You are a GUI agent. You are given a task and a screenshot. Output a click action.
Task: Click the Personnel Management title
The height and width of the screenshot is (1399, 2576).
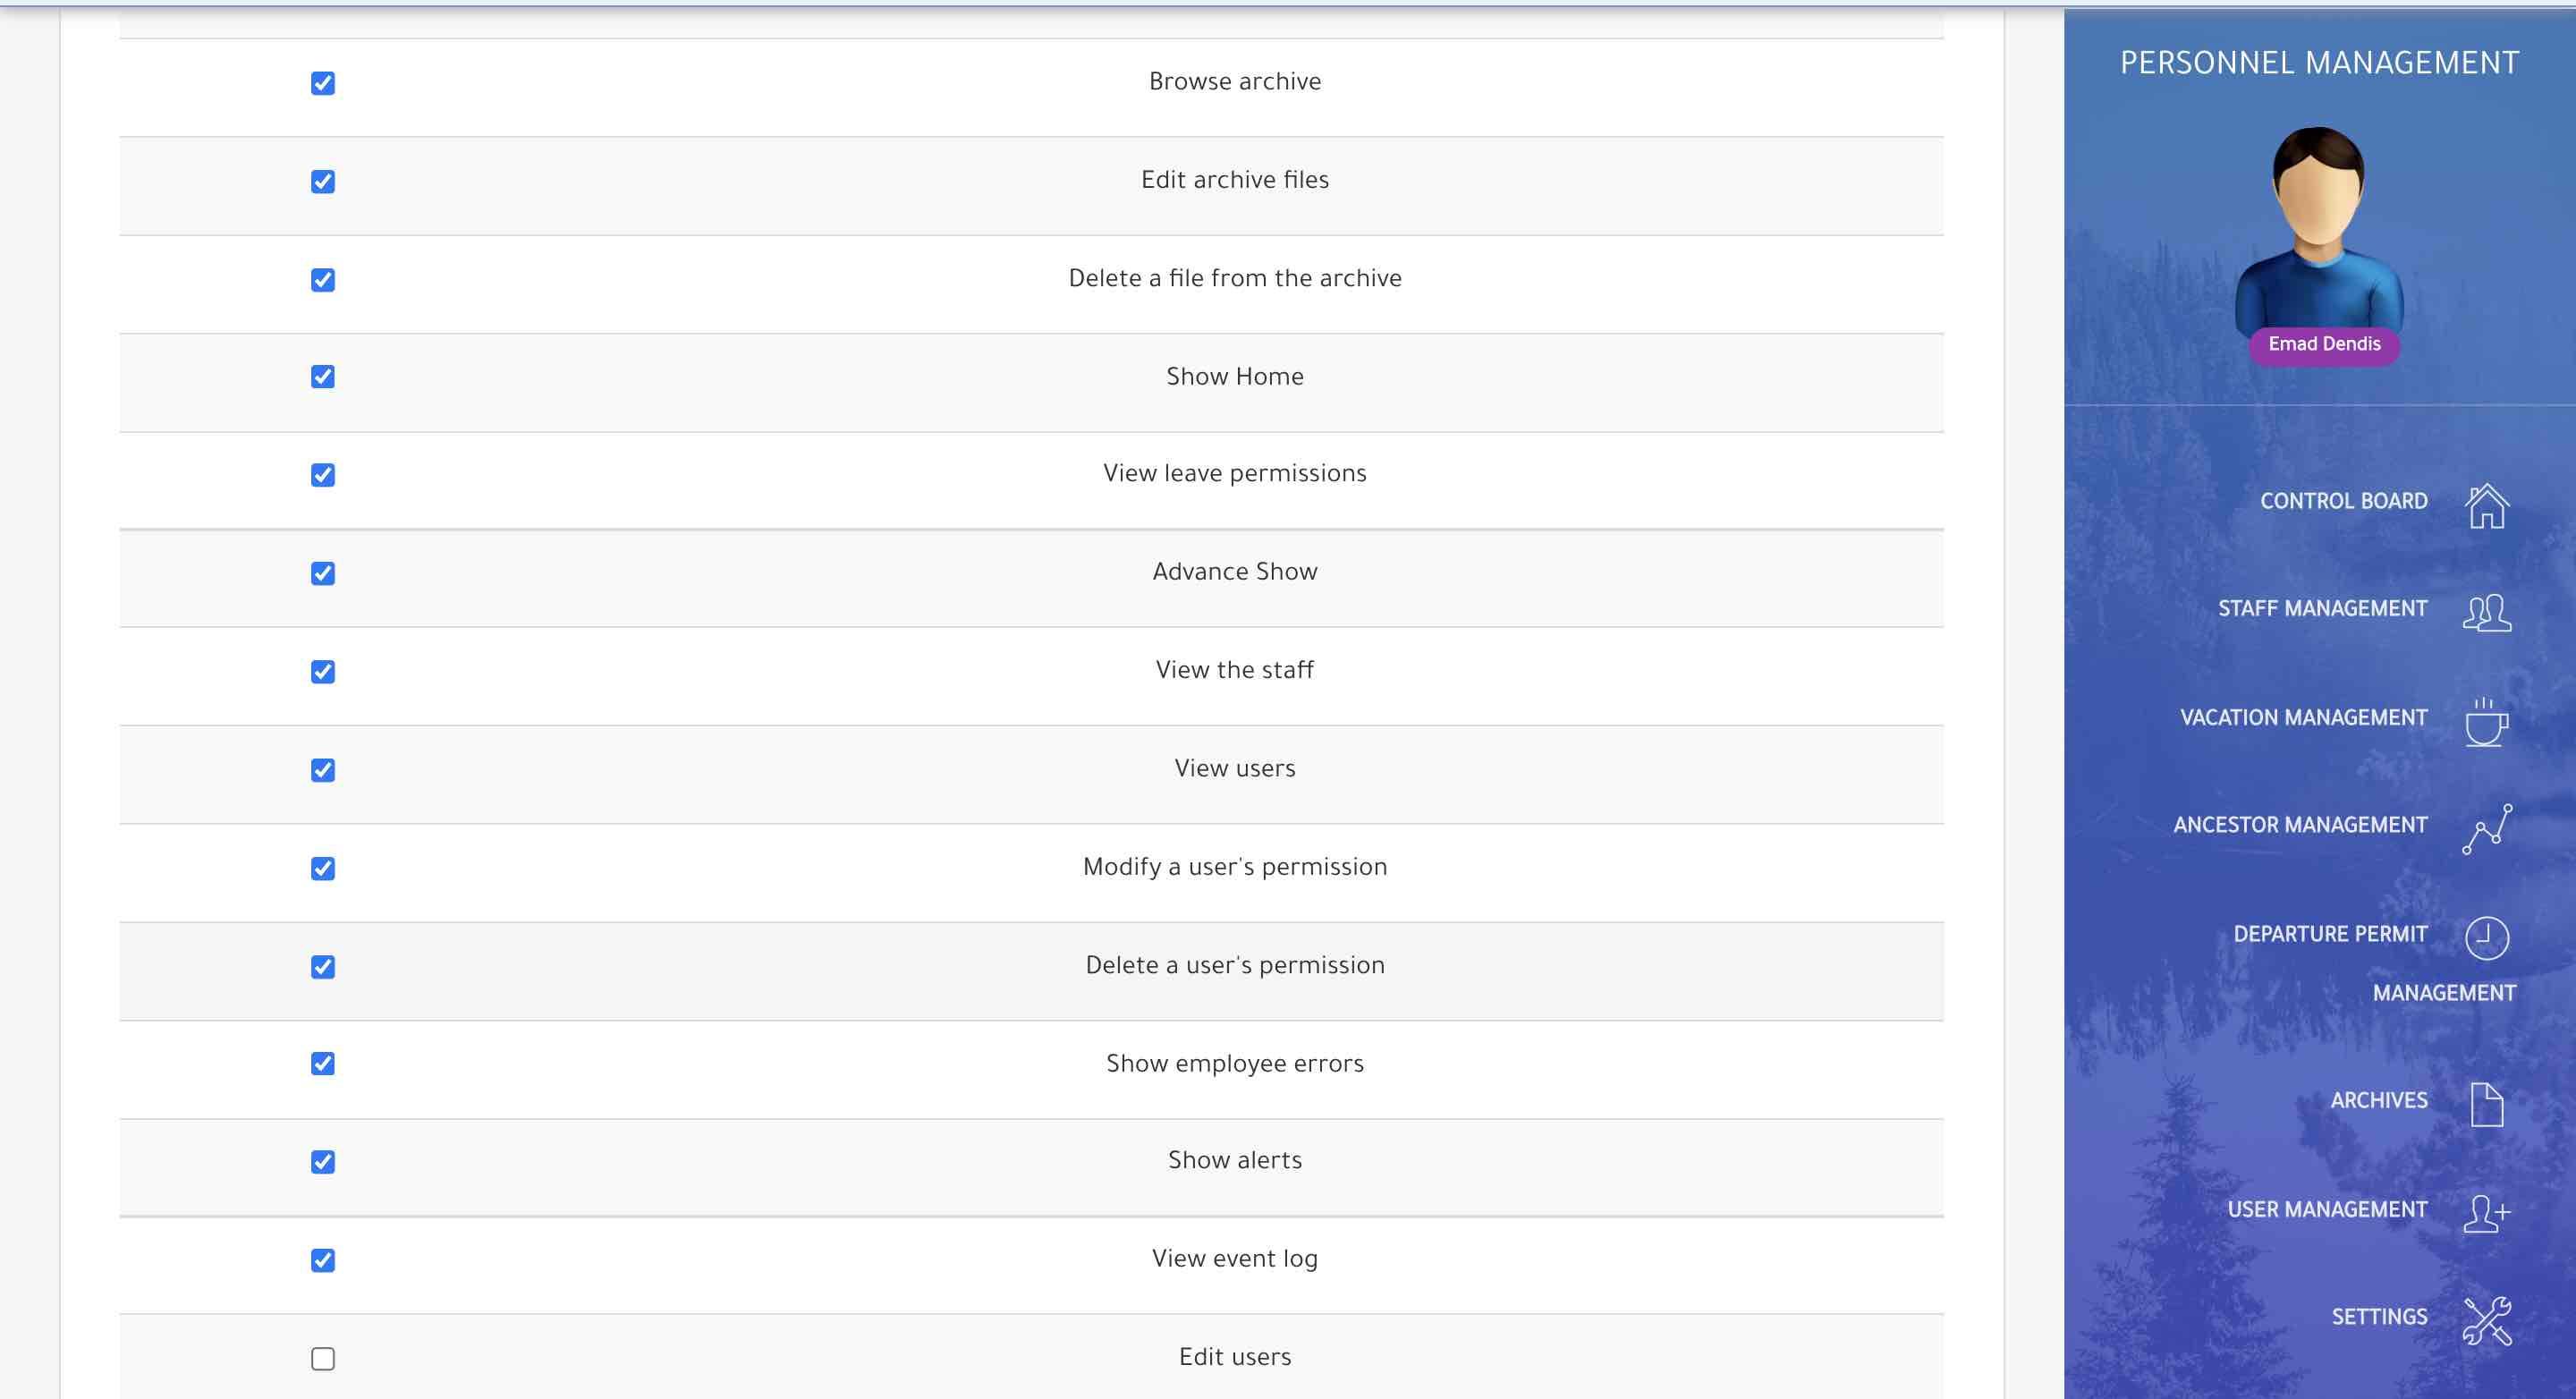pyautogui.click(x=2319, y=63)
